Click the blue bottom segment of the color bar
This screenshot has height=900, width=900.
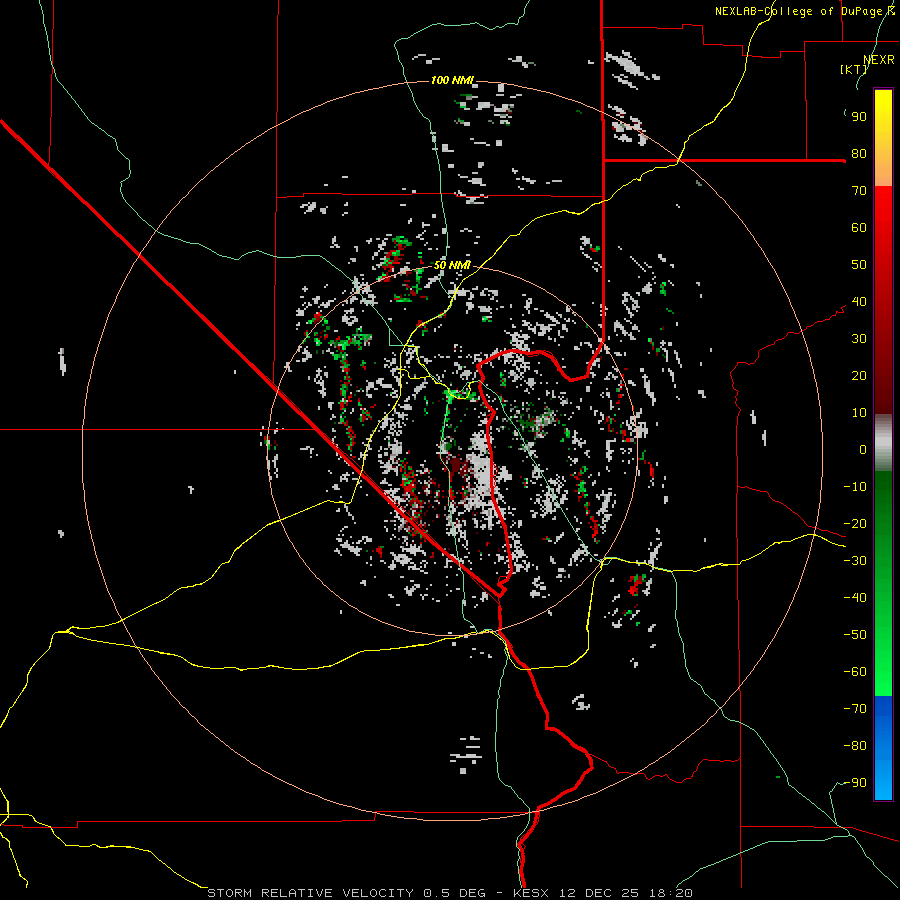coord(883,748)
